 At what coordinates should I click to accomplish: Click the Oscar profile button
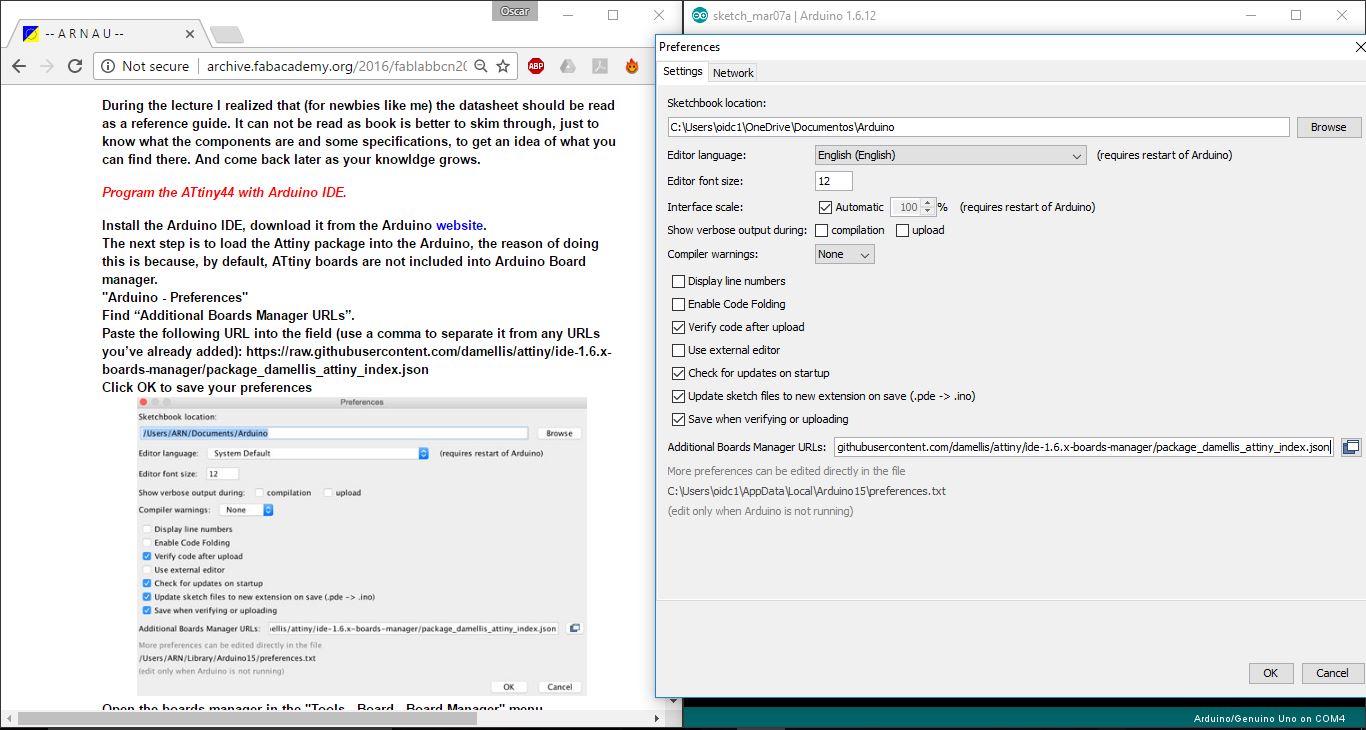[514, 11]
